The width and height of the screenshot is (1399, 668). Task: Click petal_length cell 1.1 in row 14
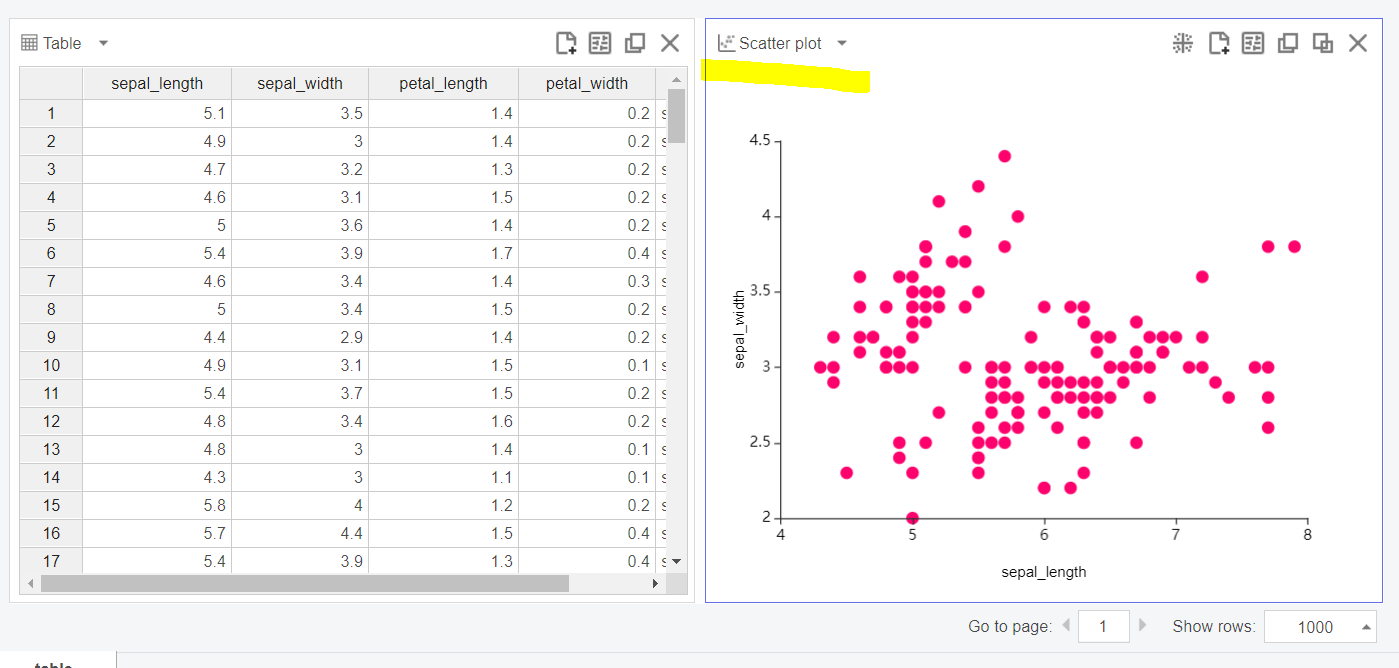click(x=443, y=477)
